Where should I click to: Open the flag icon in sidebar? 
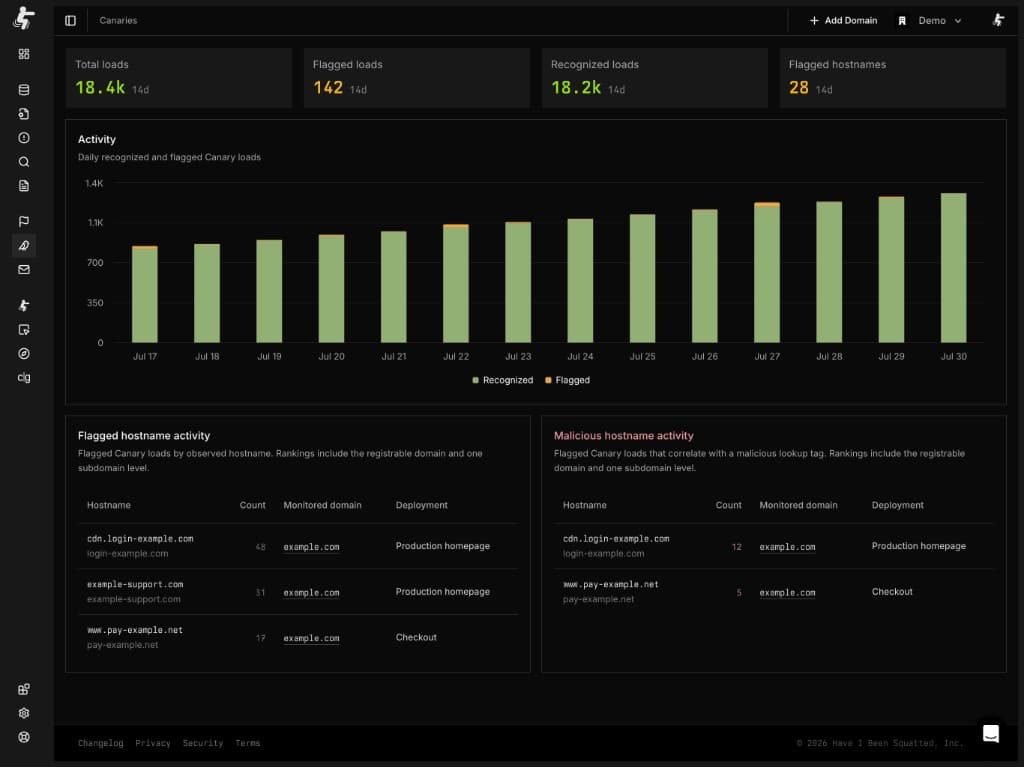tap(24, 221)
